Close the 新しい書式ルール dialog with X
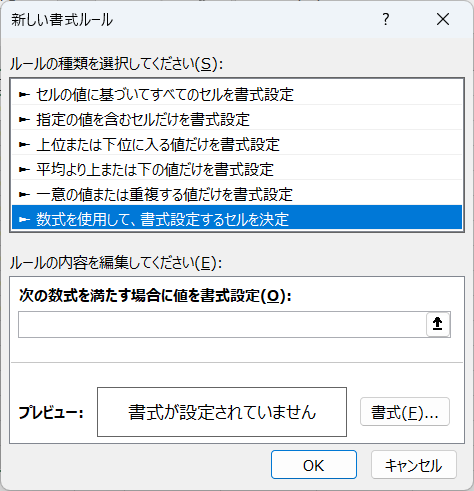474x491 pixels. 443,19
